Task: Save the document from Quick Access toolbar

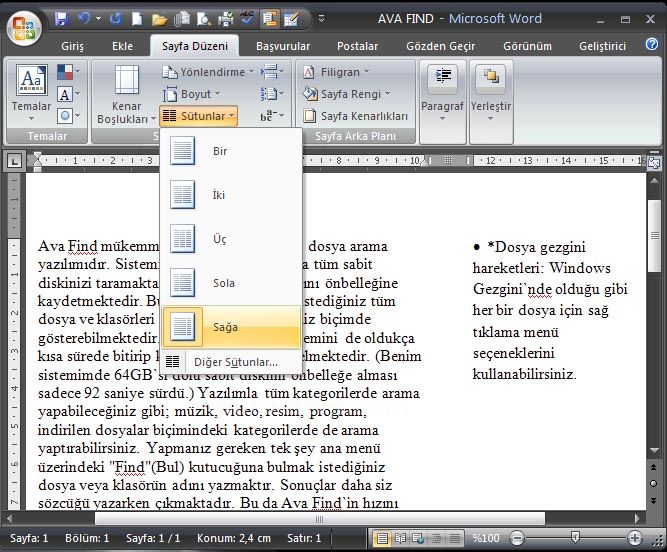Action: tap(62, 19)
